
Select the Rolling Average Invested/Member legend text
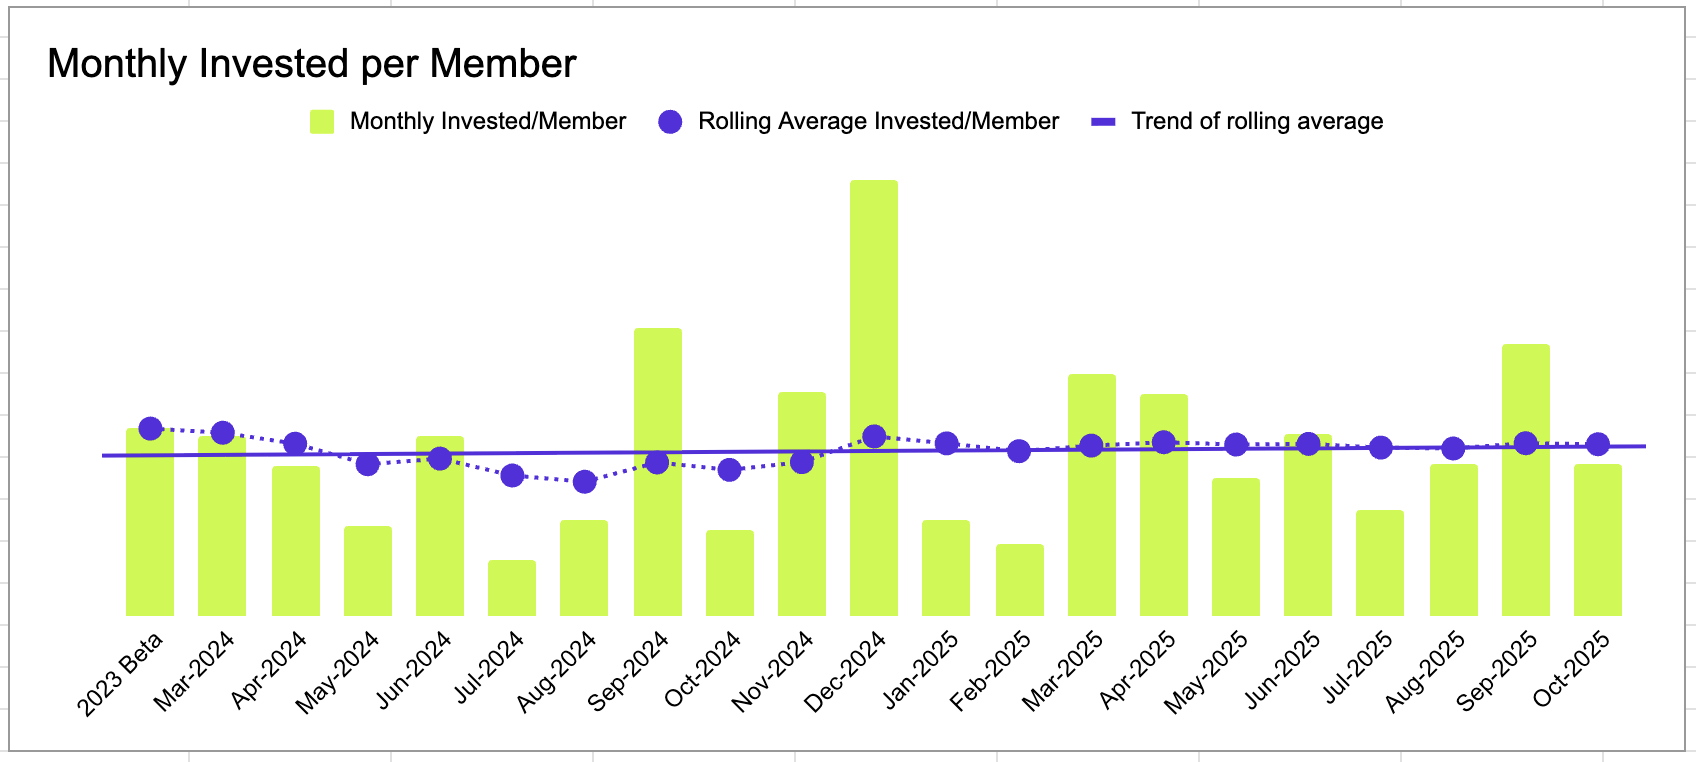point(878,122)
